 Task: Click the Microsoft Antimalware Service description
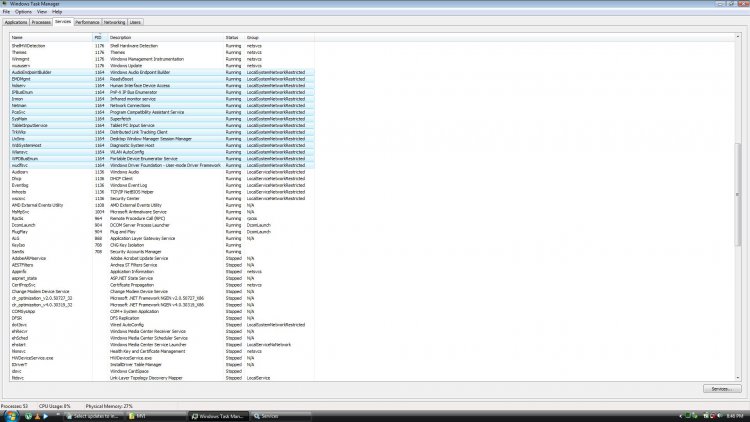tap(138, 212)
